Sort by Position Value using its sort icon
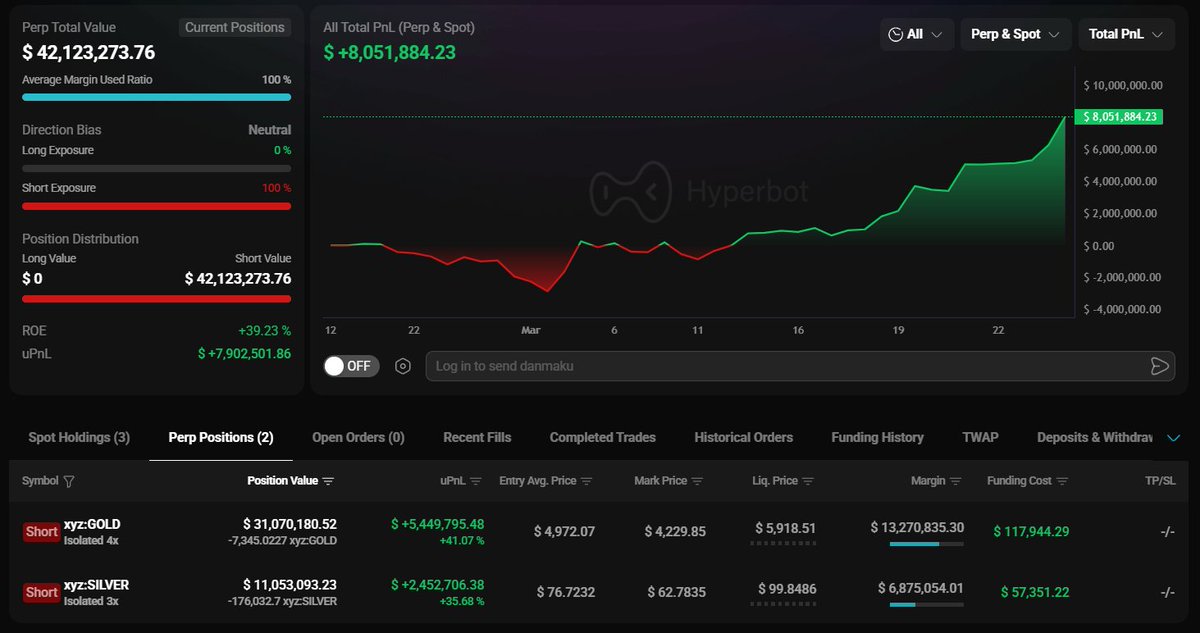Screen dimensions: 1200x633 [329, 481]
